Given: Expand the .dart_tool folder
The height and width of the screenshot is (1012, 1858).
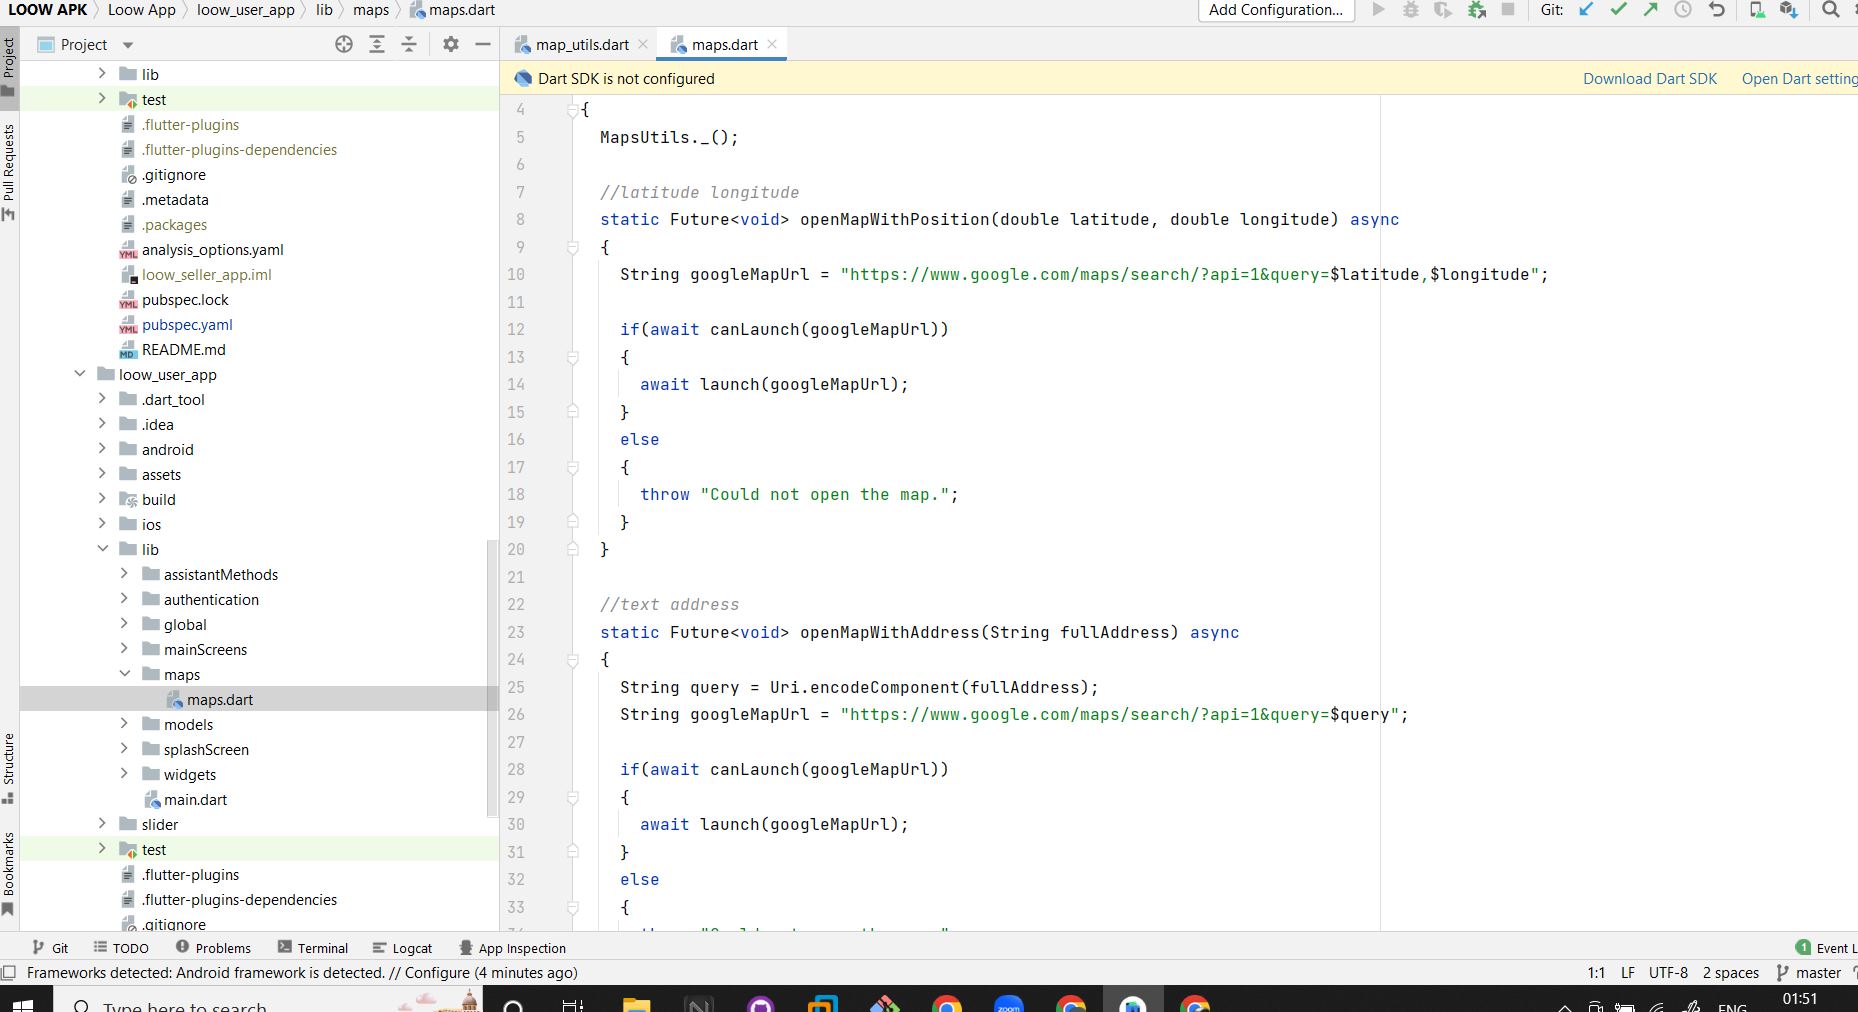Looking at the screenshot, I should pyautogui.click(x=102, y=399).
